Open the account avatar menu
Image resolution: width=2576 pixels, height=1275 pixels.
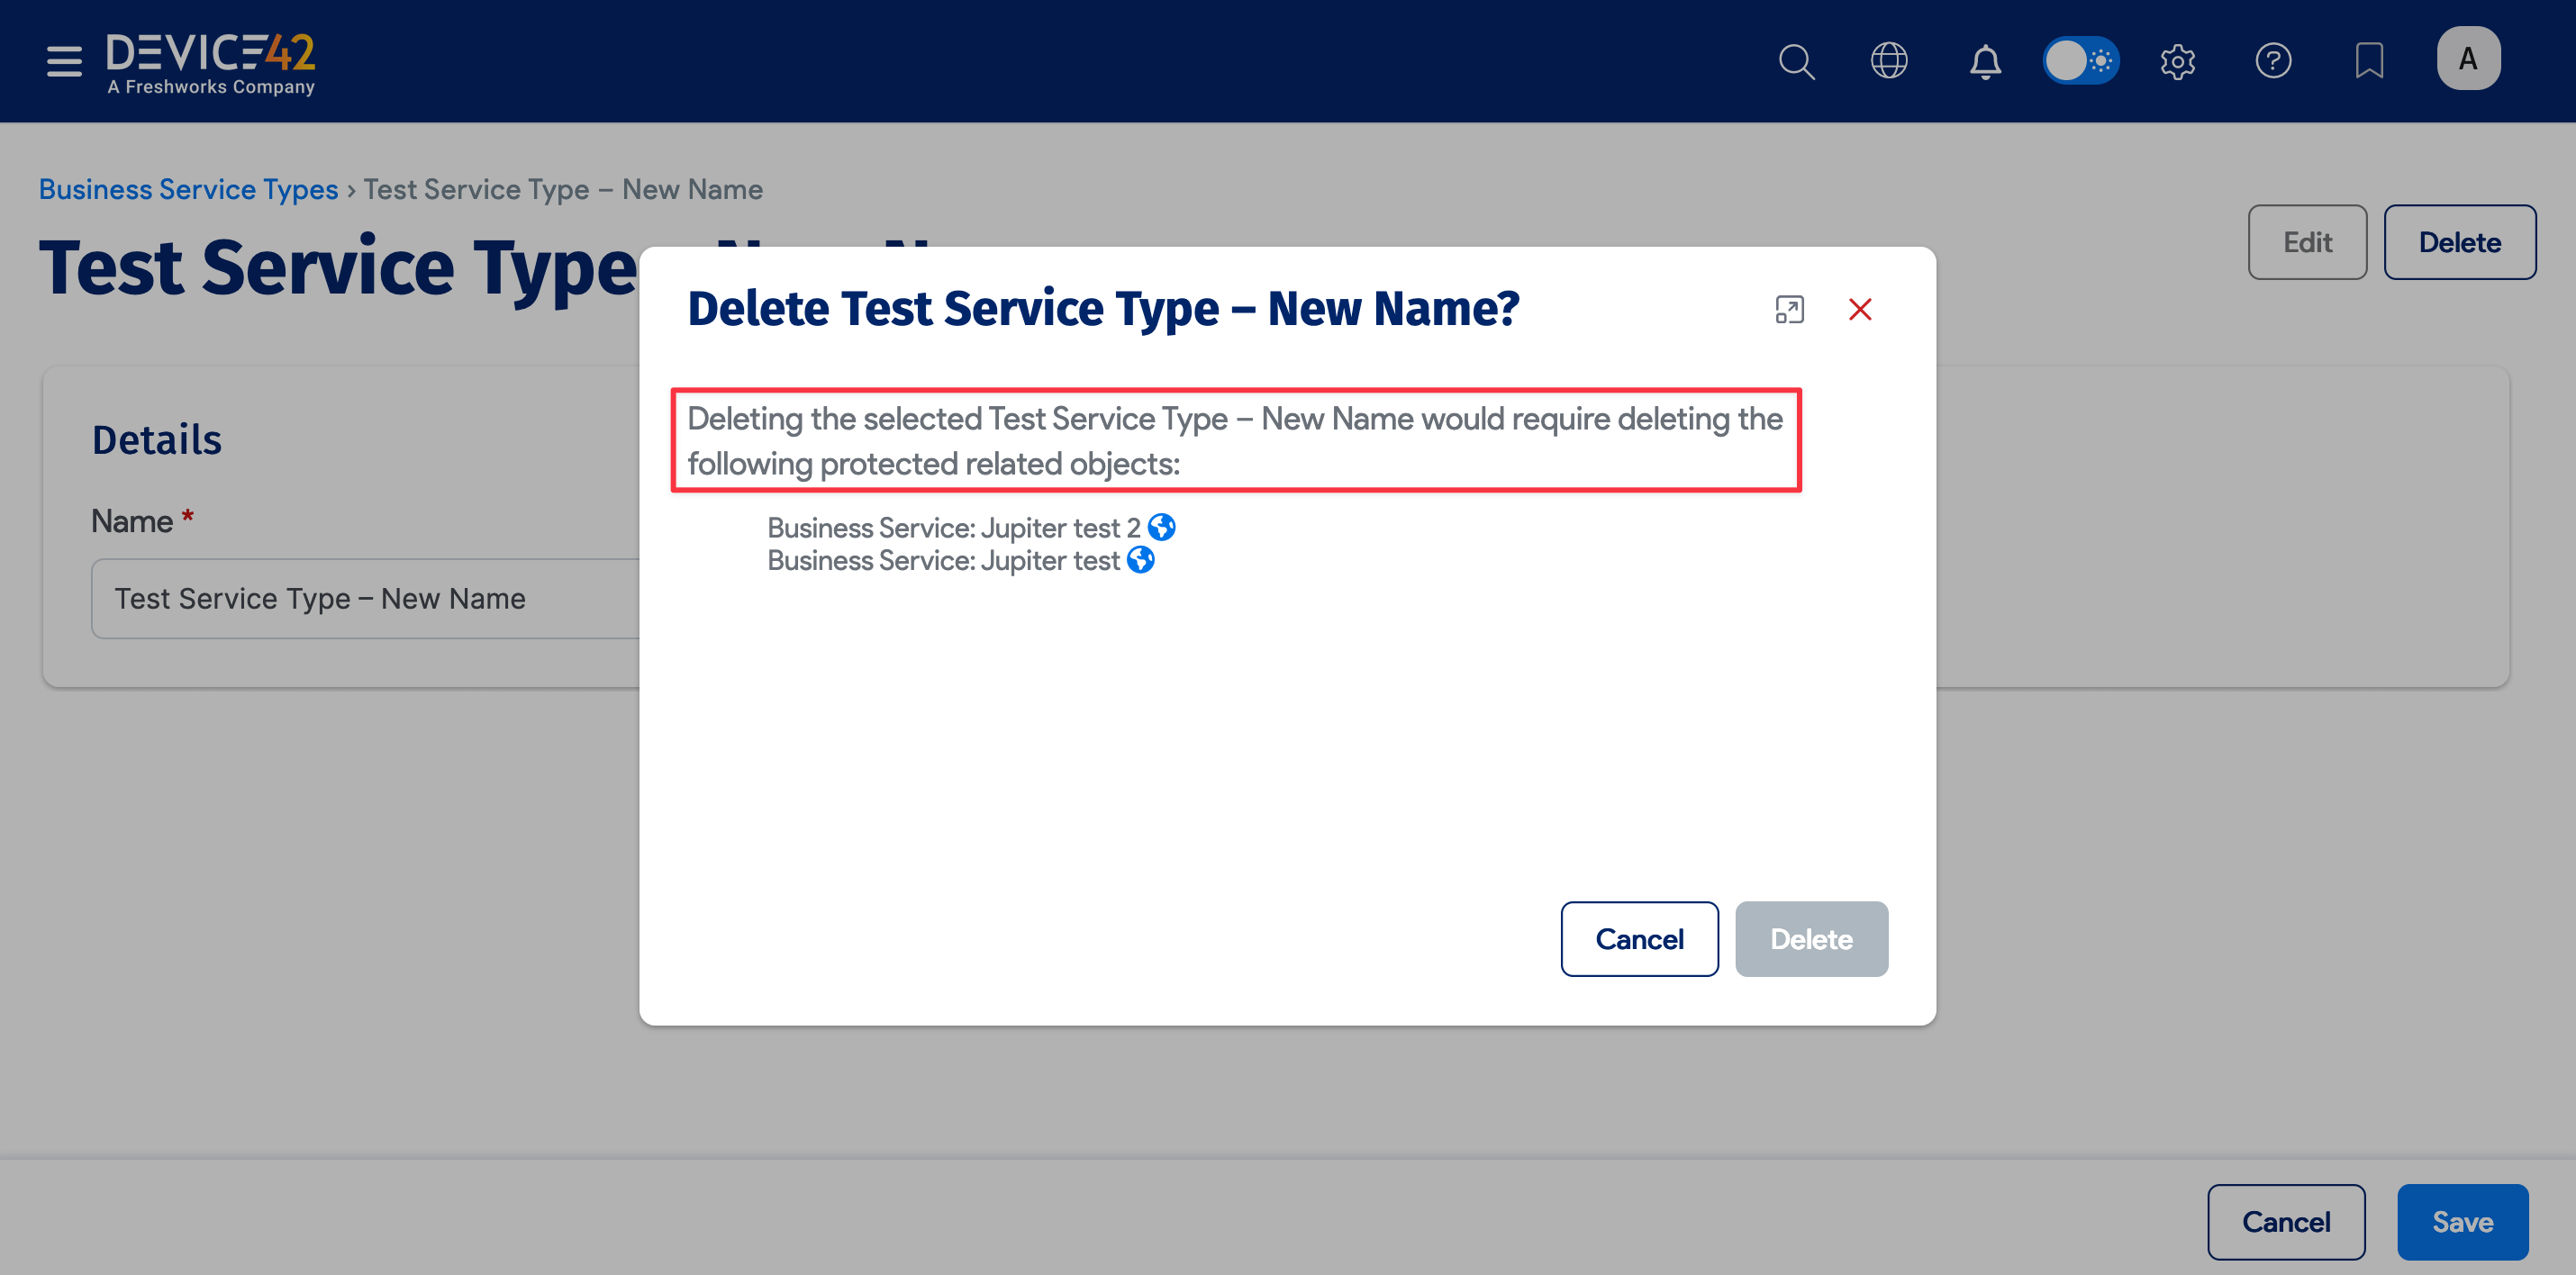(2468, 58)
